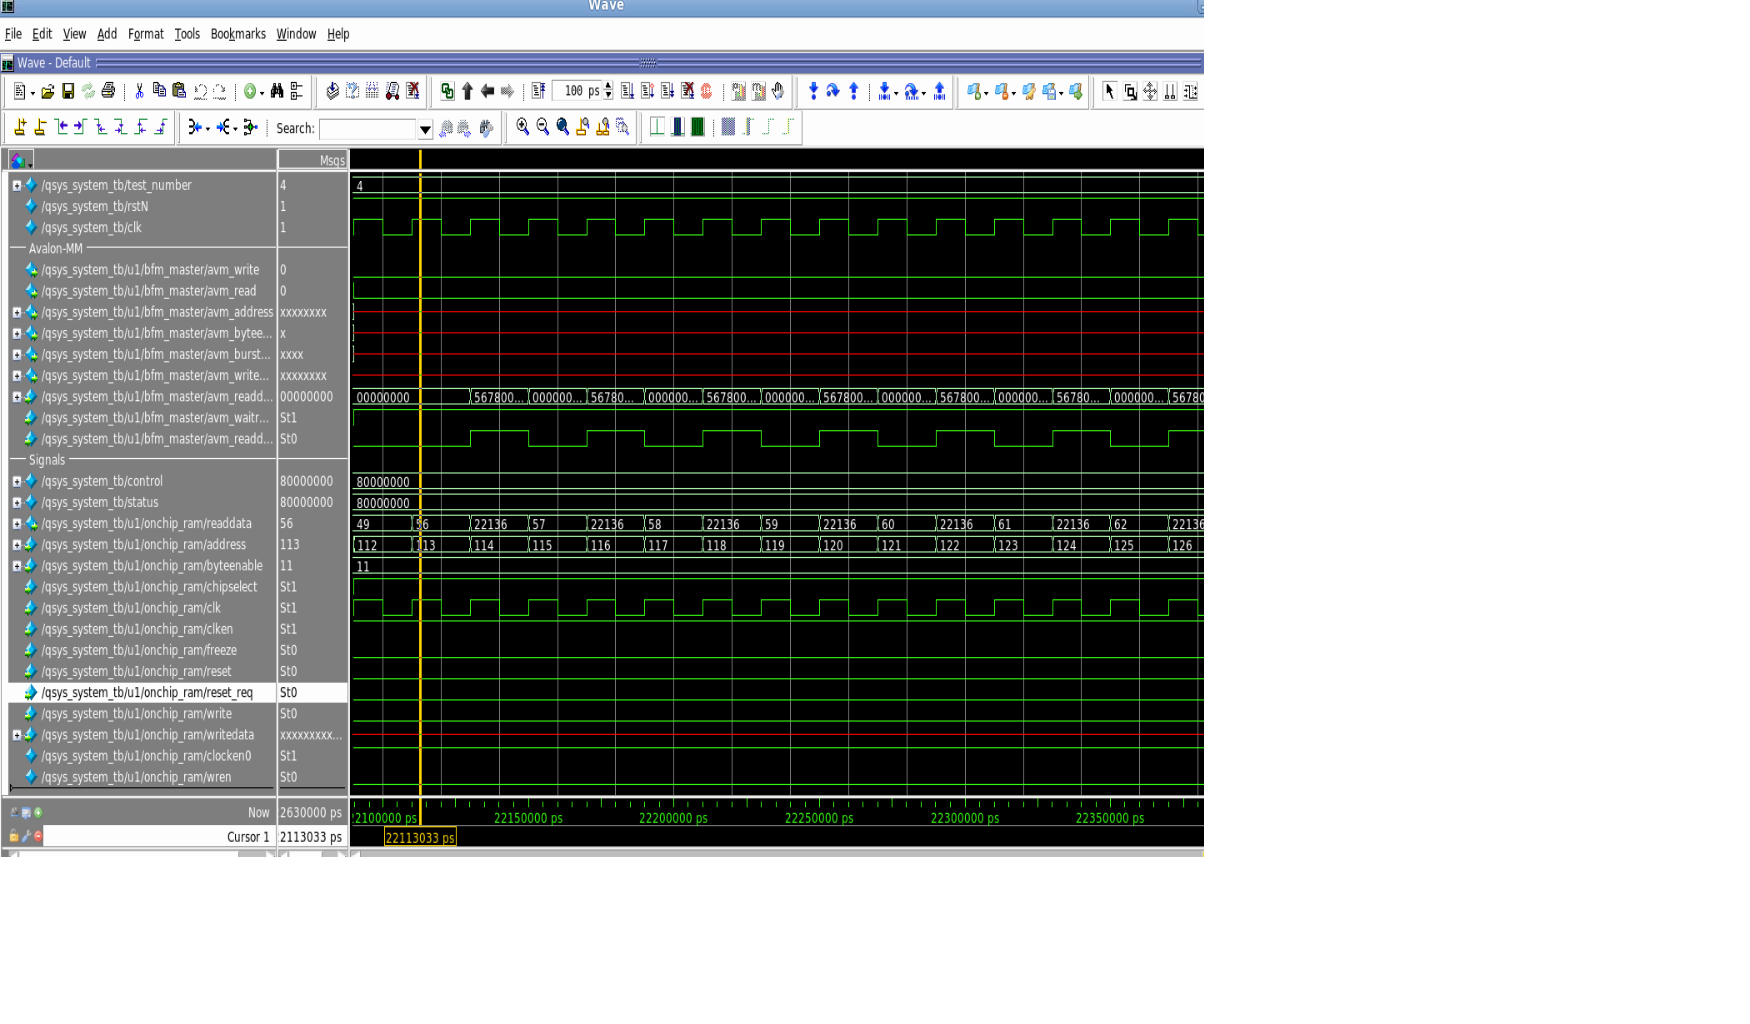Click the Find binoculars icon
Image resolution: width=1750 pixels, height=1024 pixels.
point(277,92)
